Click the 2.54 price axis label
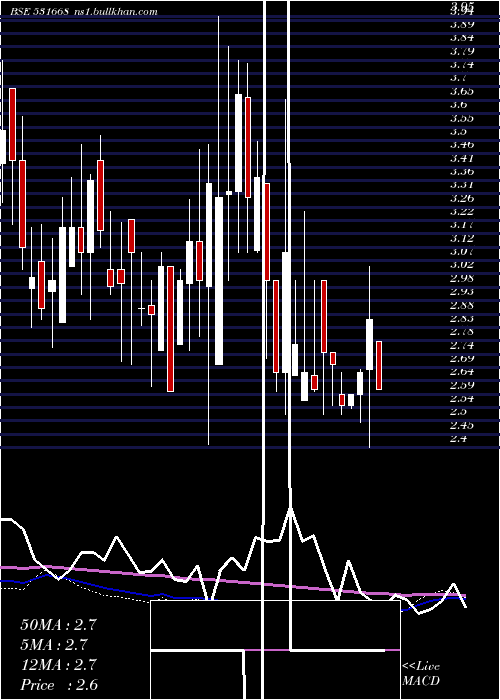This screenshot has height=700, width=500. tap(462, 398)
